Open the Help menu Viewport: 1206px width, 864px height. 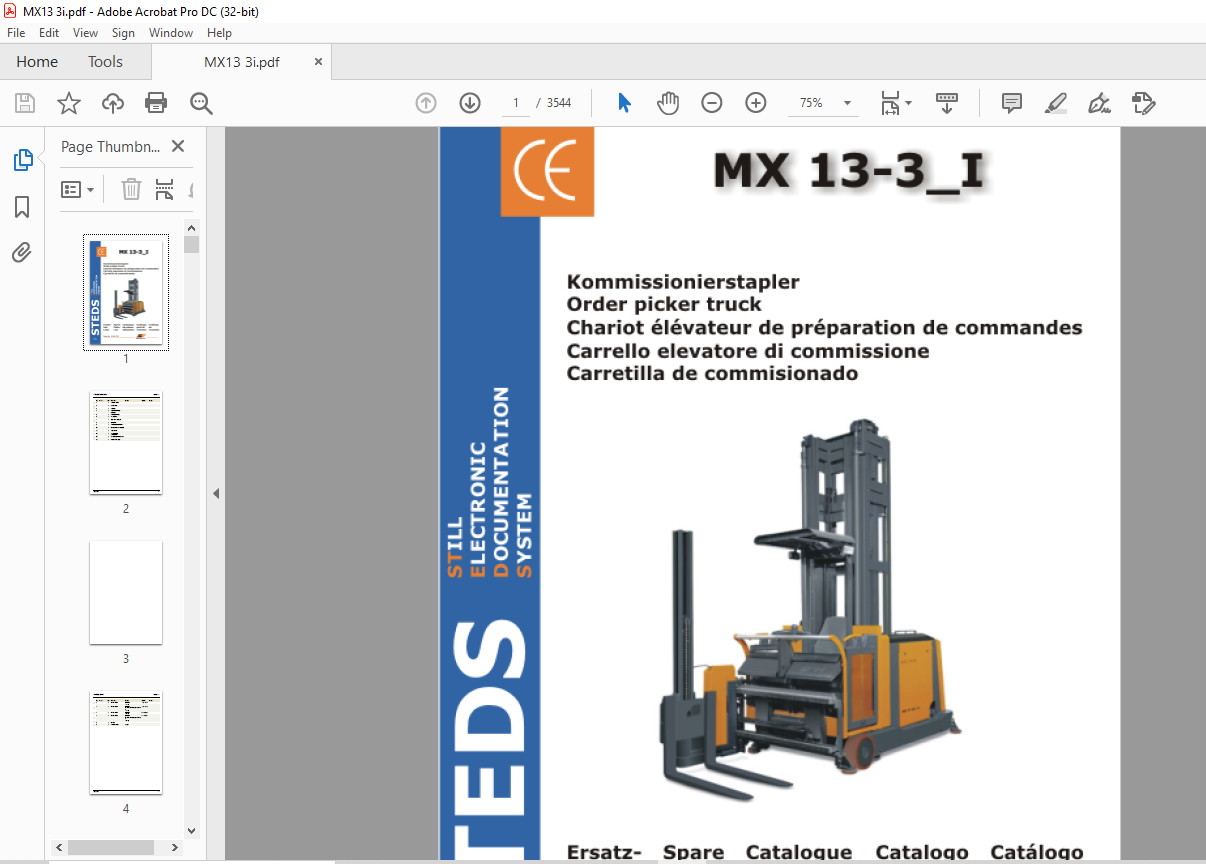(219, 33)
